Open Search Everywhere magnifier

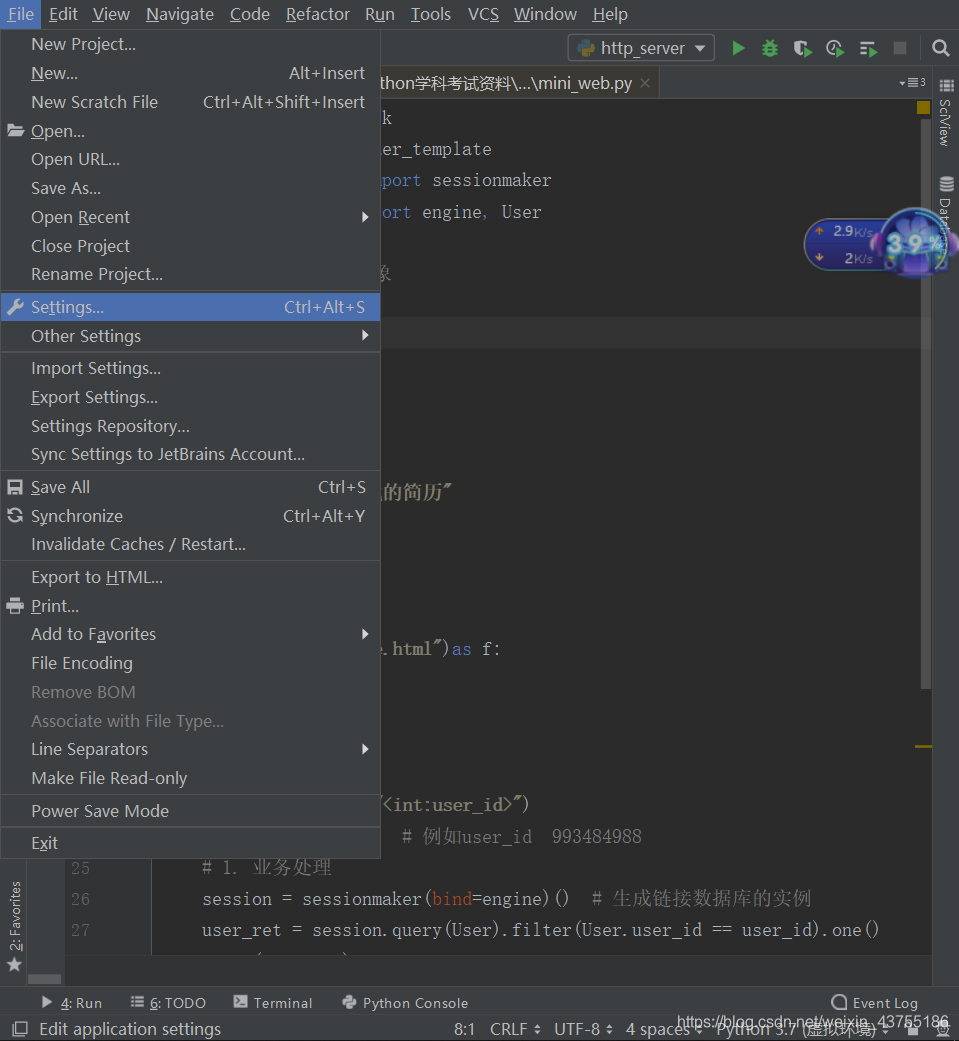click(940, 48)
